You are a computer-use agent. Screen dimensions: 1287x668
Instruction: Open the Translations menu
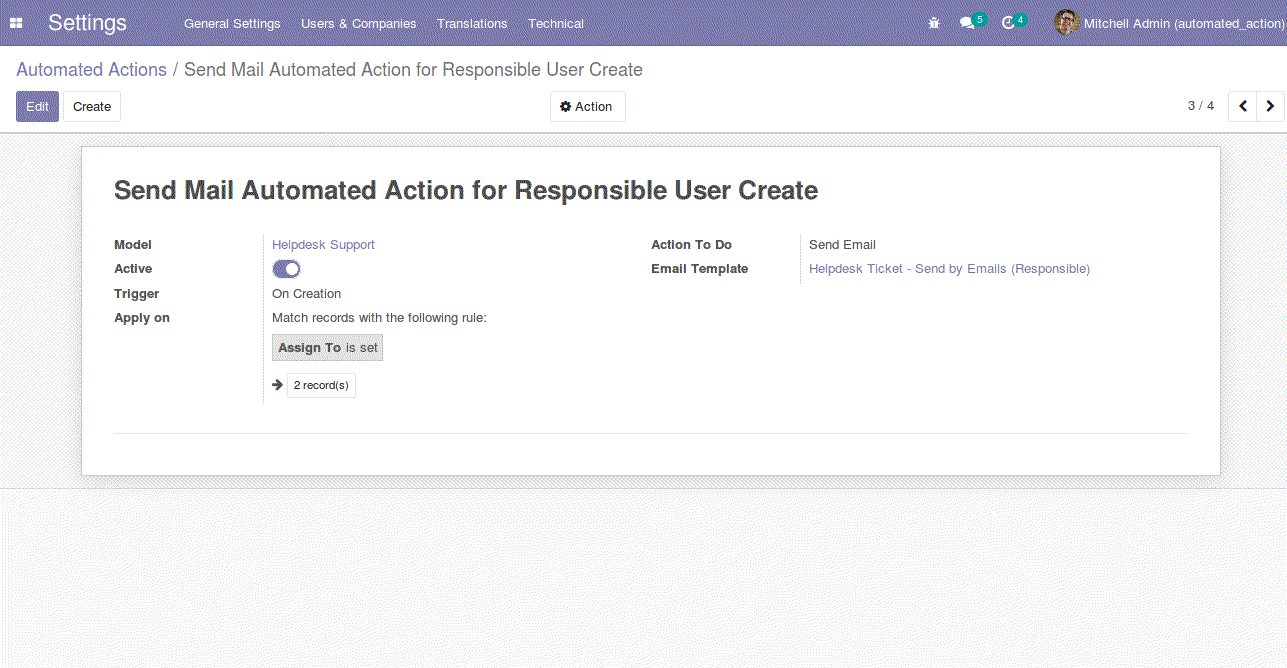(472, 23)
